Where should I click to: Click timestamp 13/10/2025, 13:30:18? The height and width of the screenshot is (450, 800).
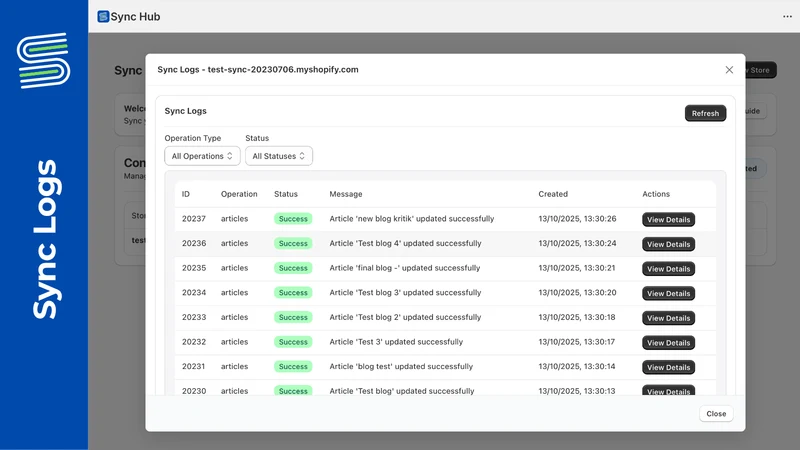click(577, 317)
